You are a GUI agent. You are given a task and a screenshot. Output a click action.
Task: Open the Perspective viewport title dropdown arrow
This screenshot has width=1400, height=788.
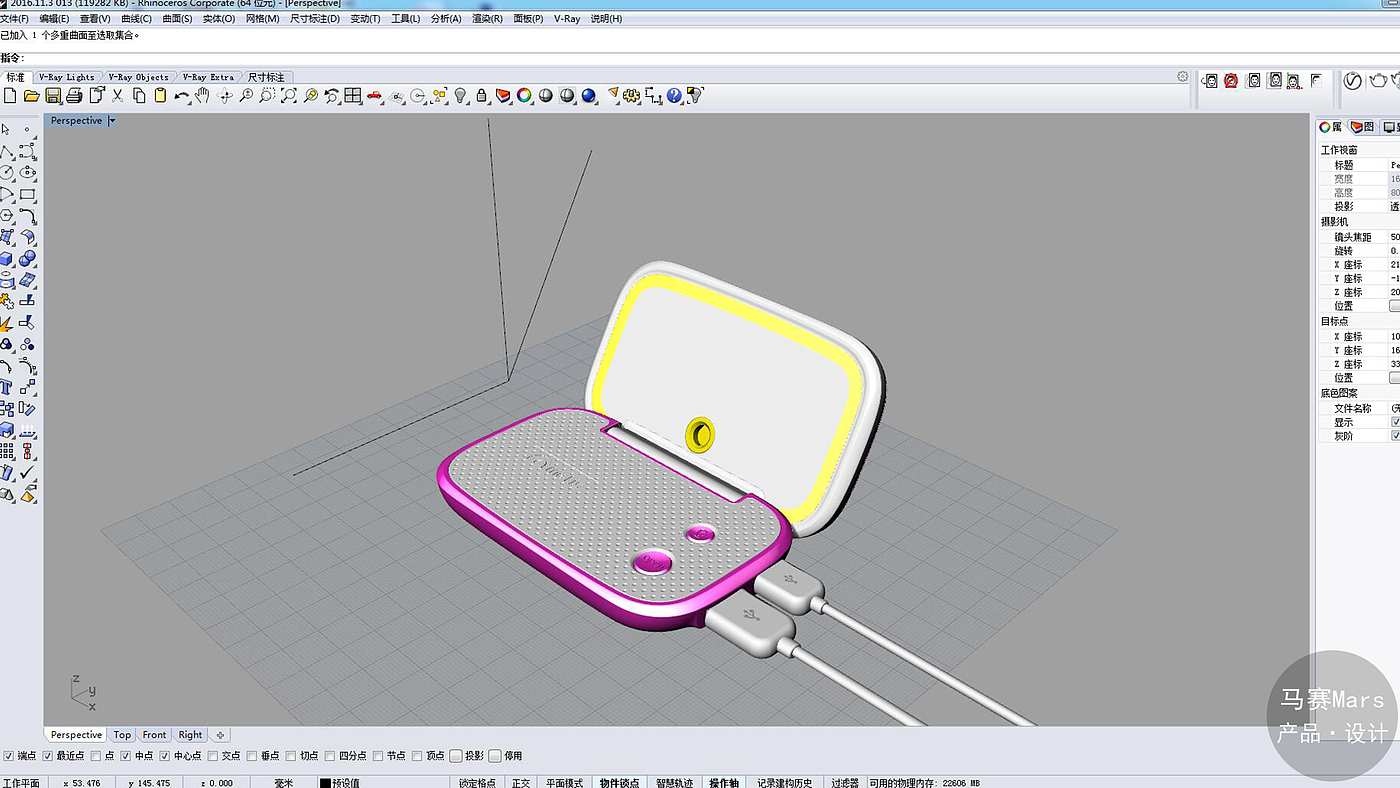click(x=112, y=121)
